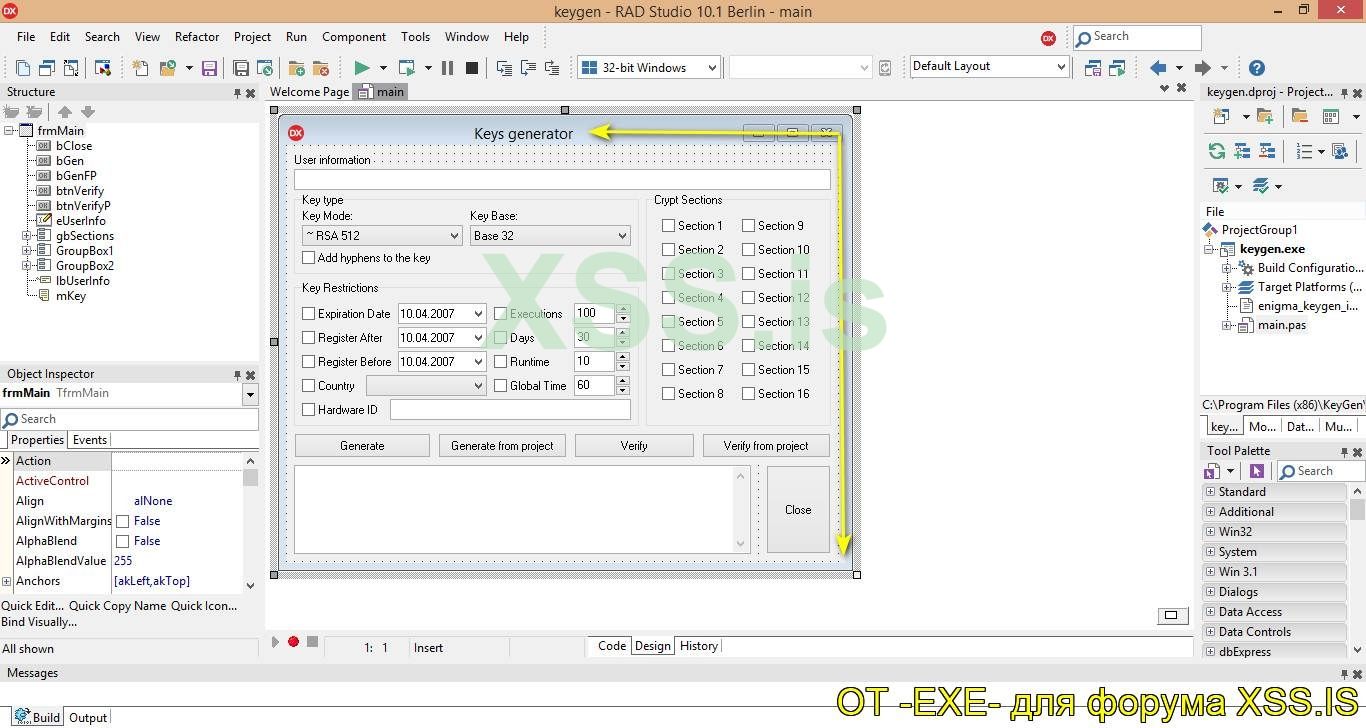
Task: Open the Component menu
Action: pos(354,37)
